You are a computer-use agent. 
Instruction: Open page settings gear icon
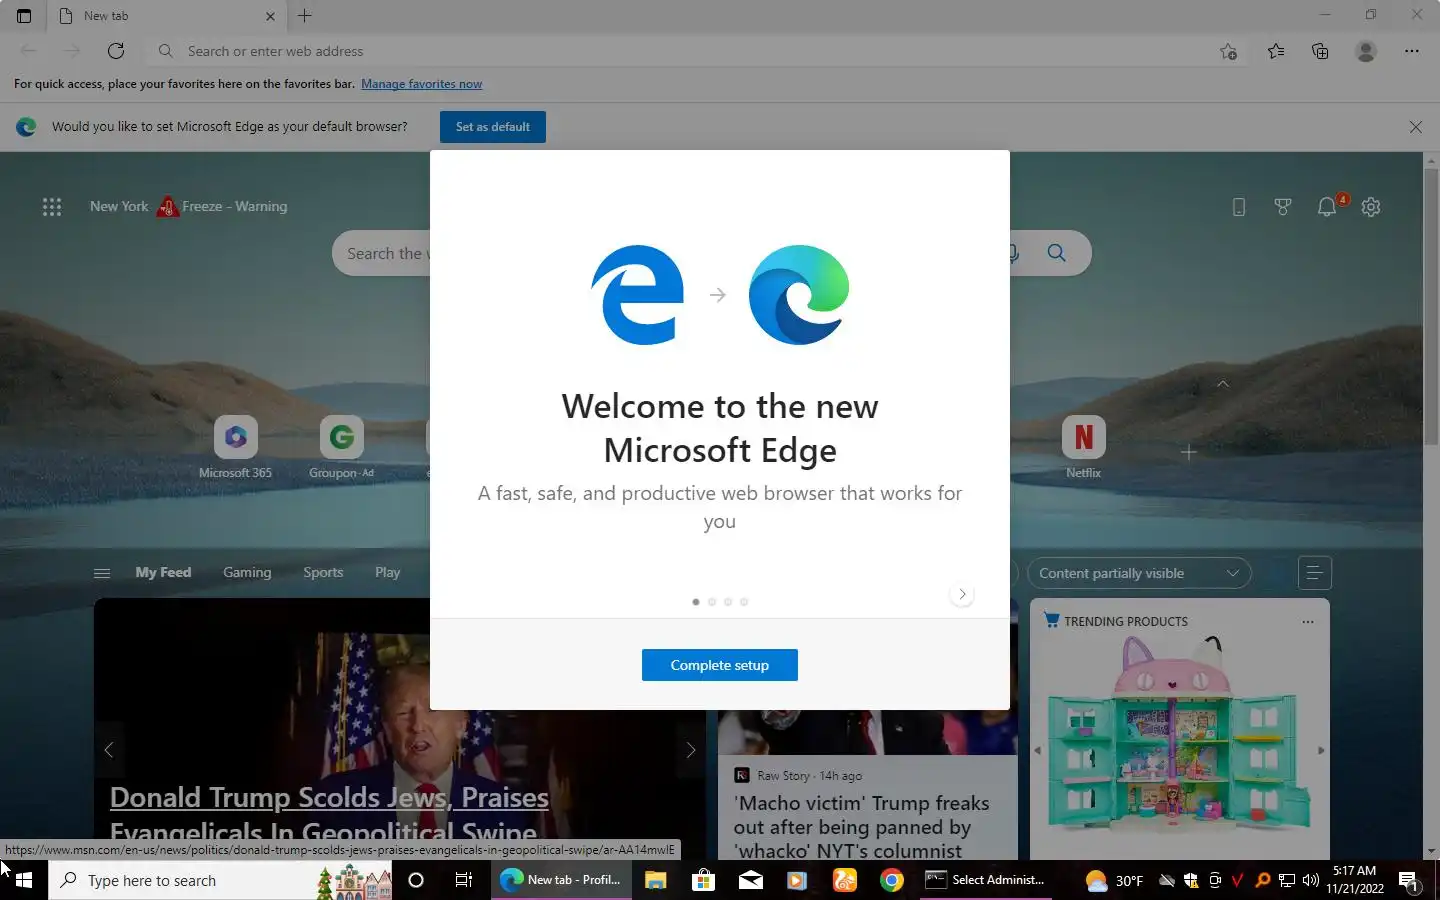coord(1371,207)
